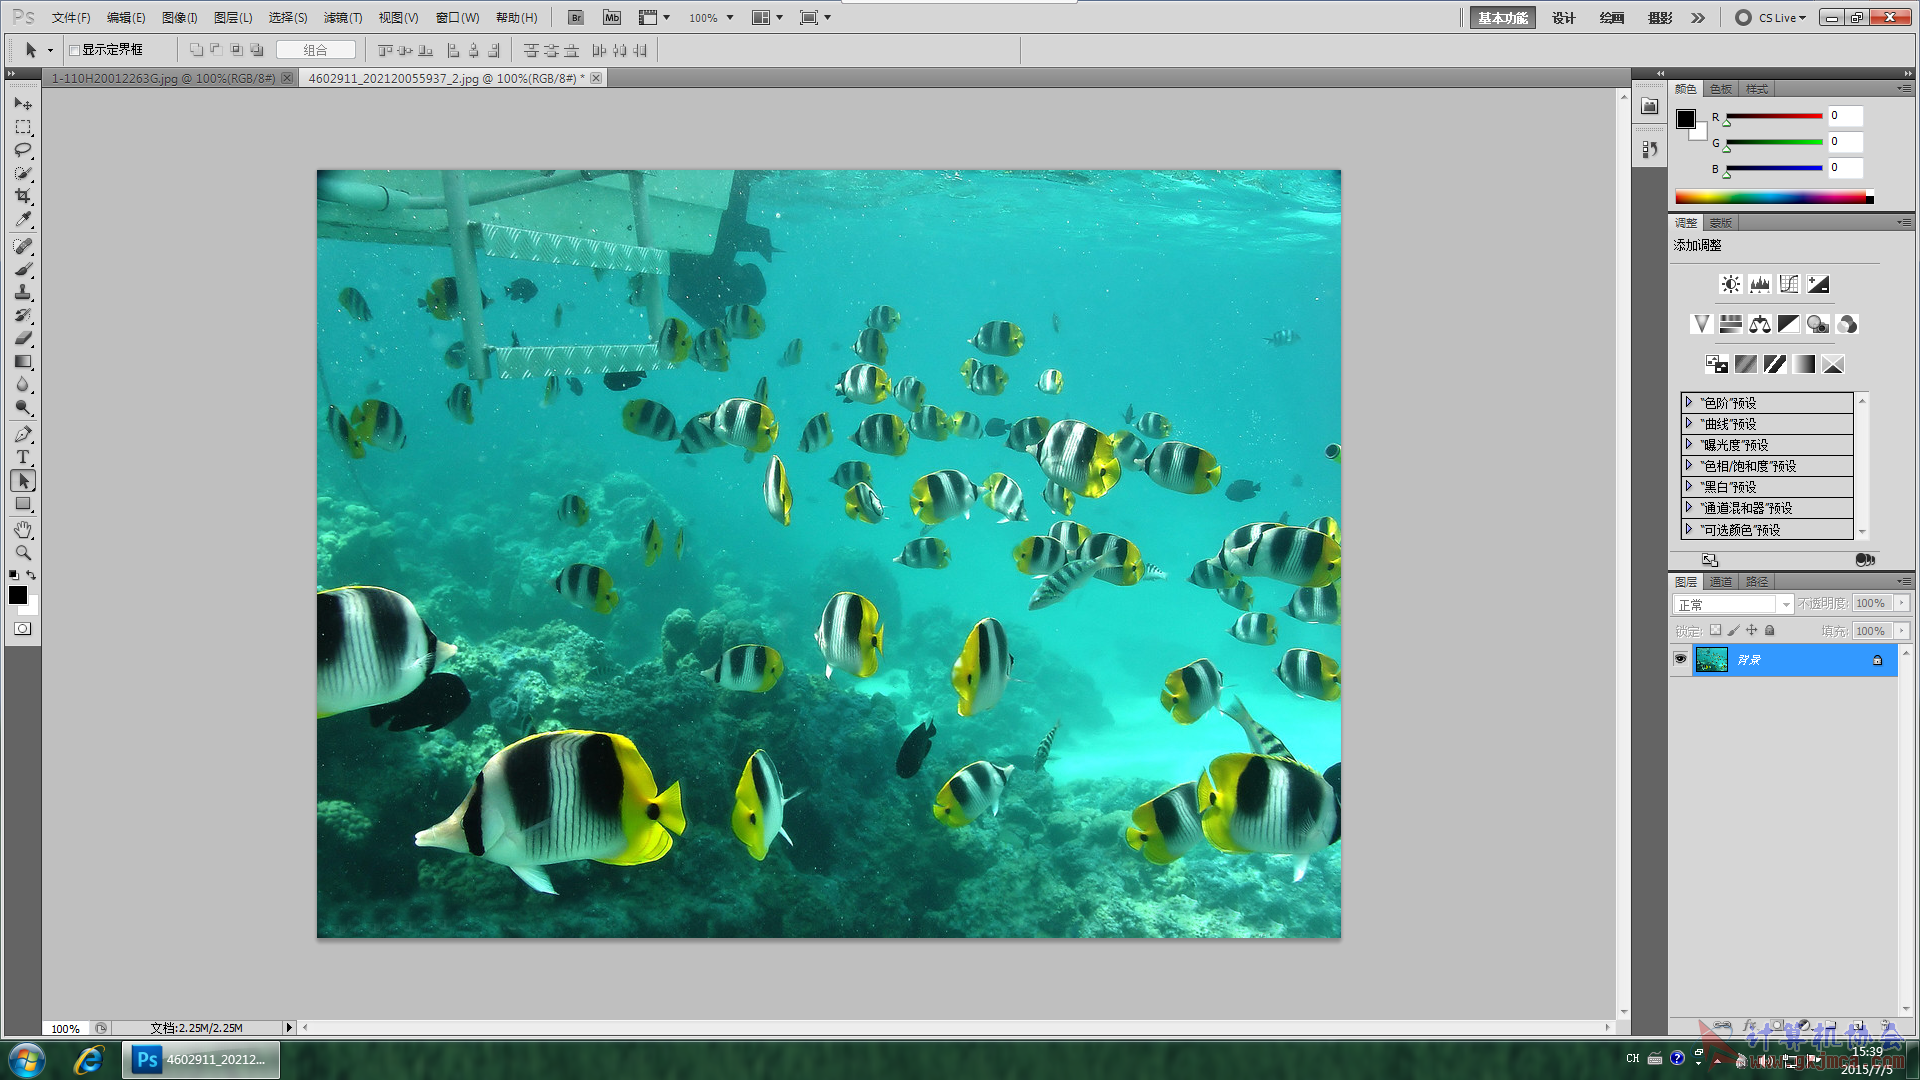Select the Zoom tool
This screenshot has height=1080, width=1920.
pos(23,553)
